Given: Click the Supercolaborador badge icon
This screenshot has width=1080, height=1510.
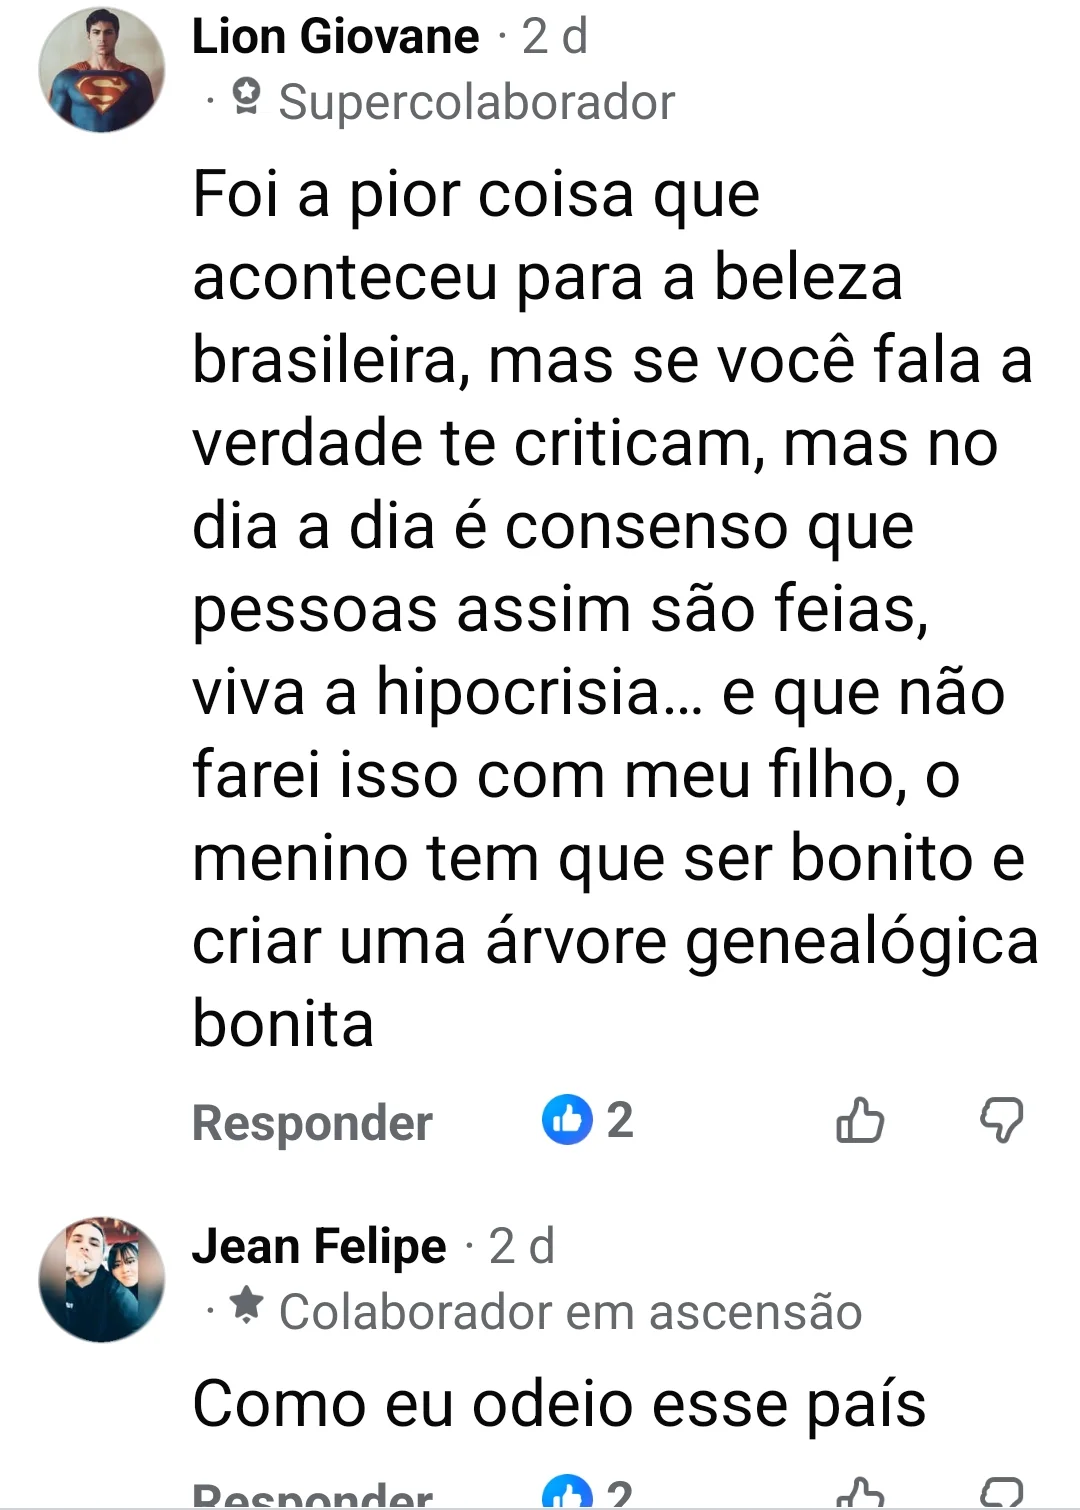Looking at the screenshot, I should pyautogui.click(x=246, y=98).
